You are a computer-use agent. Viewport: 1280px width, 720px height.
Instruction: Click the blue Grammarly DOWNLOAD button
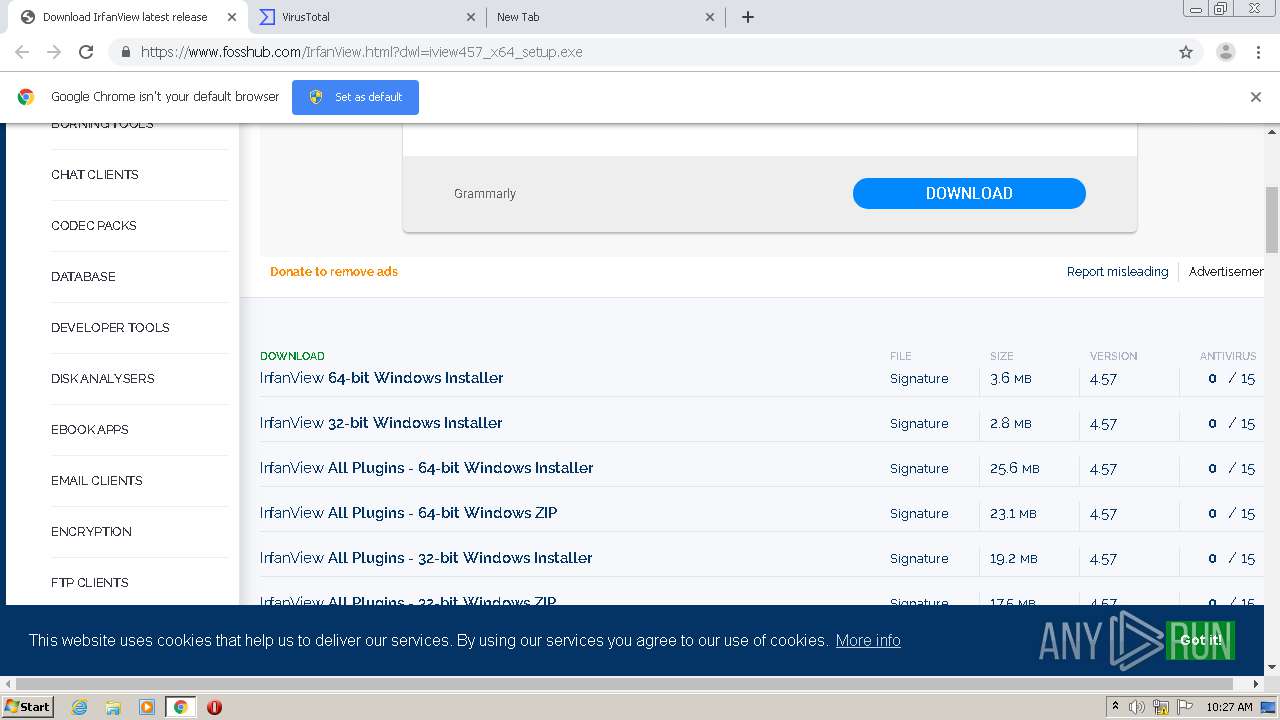(969, 193)
